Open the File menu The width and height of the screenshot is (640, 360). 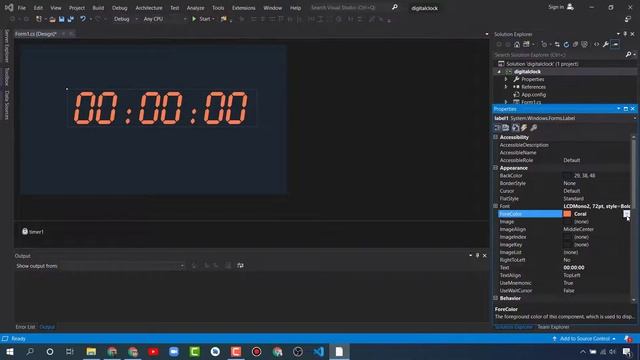point(22,8)
